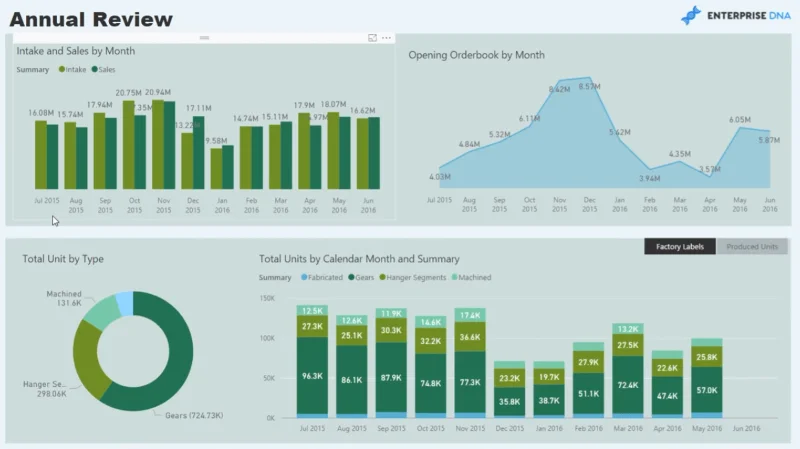Screen dimensions: 800x449
Task: Click the 17.4K Machined segment for Nov 2015
Action: pos(470,315)
